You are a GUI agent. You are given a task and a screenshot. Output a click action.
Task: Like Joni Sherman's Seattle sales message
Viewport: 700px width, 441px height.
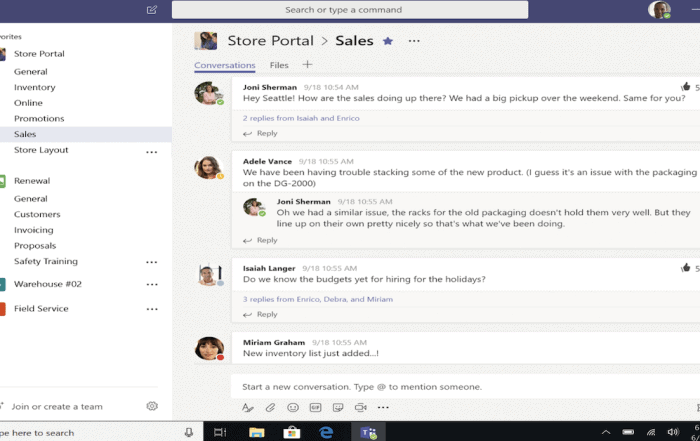(x=686, y=87)
